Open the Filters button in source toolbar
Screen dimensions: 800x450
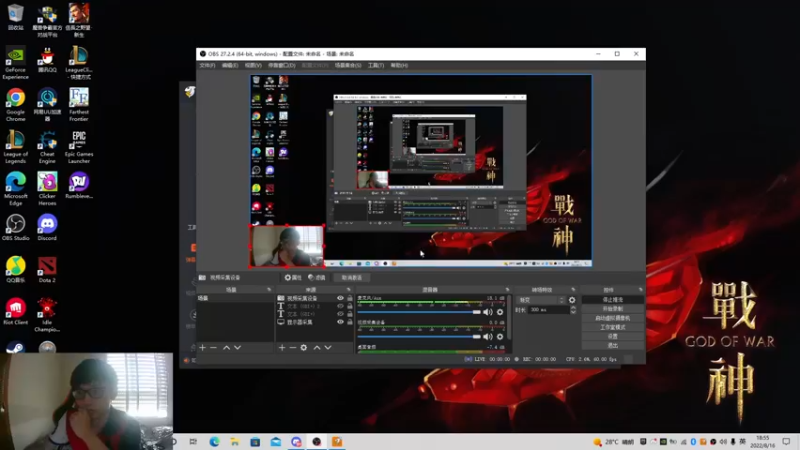tap(317, 278)
